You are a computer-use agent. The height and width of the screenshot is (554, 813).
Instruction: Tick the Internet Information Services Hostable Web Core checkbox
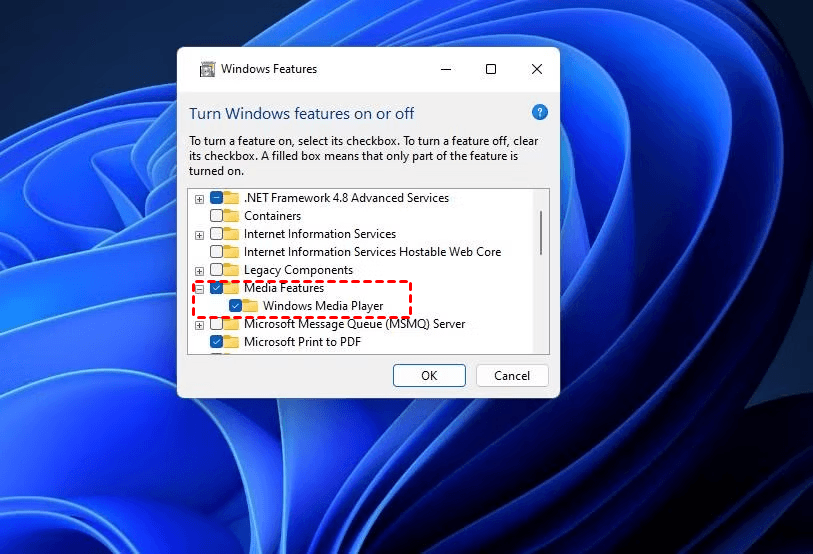pos(216,252)
